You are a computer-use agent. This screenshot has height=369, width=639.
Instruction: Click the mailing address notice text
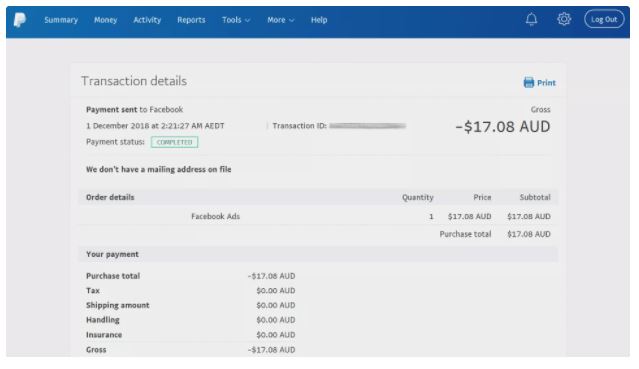point(159,169)
